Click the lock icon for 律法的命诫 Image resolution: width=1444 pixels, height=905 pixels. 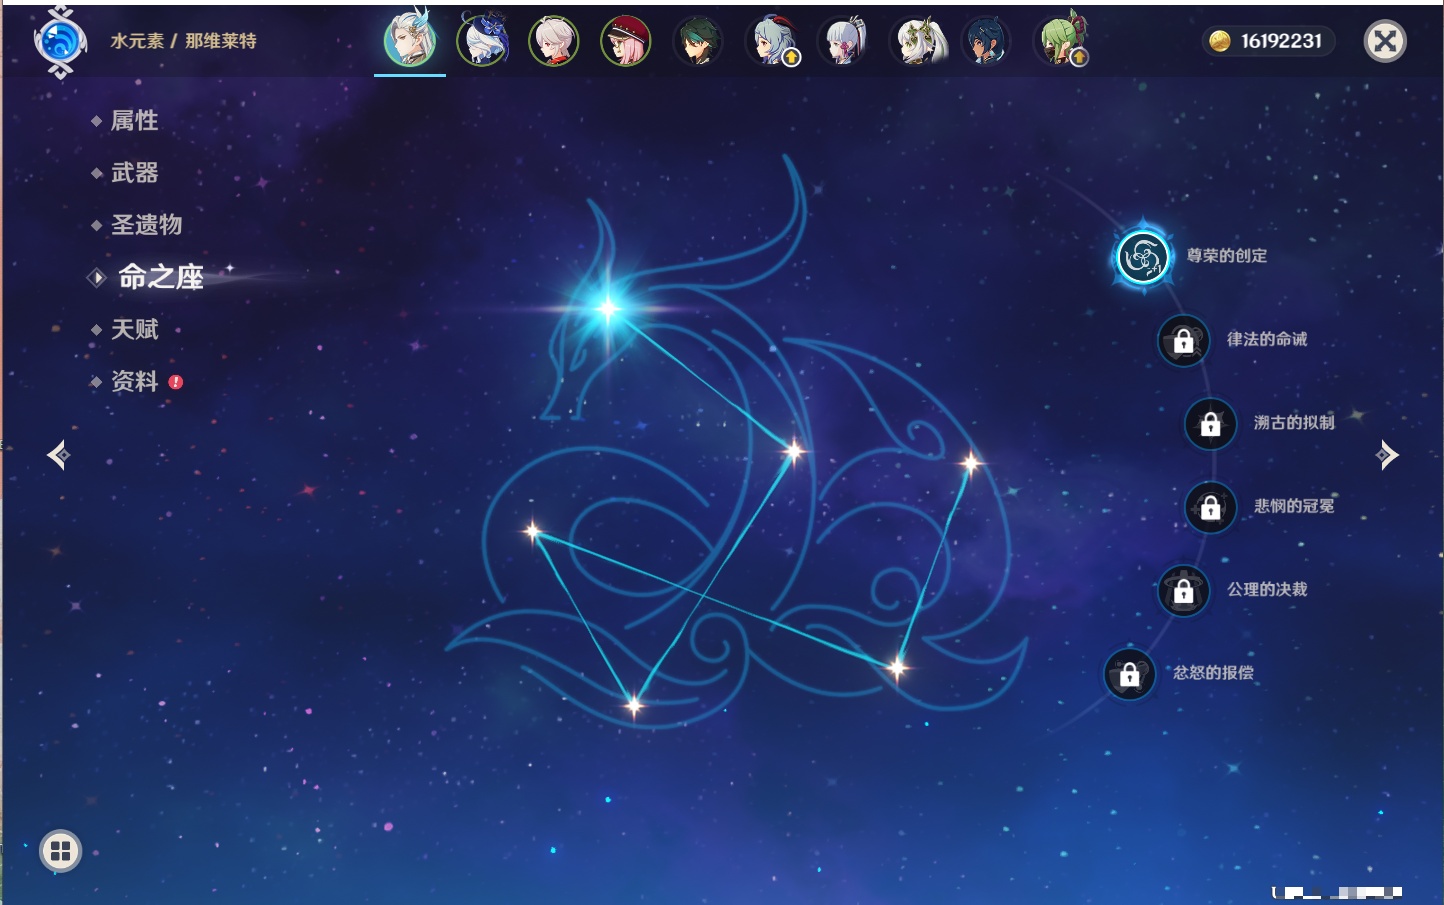click(1183, 341)
